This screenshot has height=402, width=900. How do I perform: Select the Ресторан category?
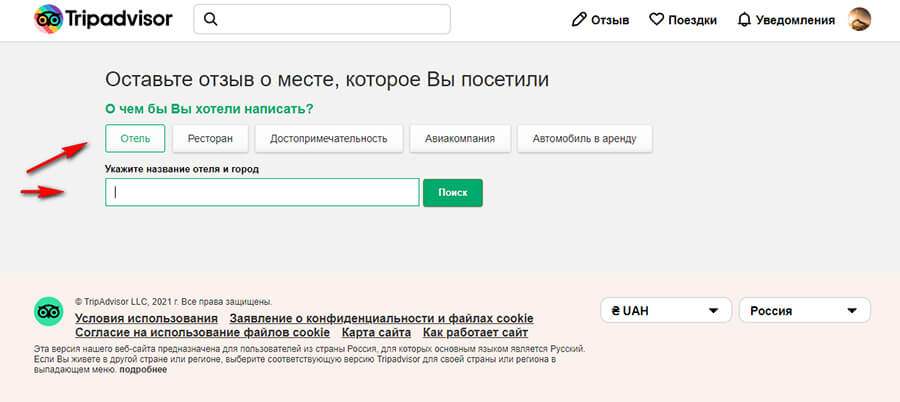tap(210, 138)
